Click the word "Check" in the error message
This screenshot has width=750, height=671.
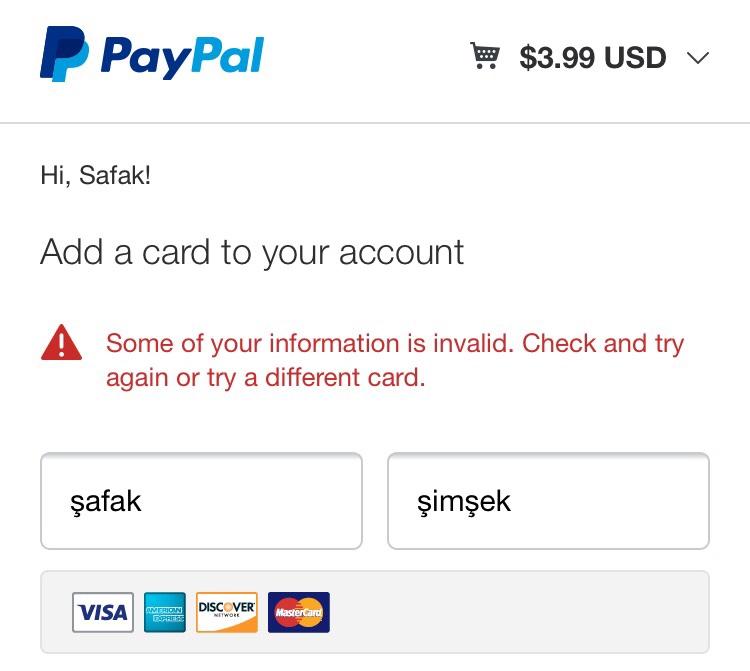point(560,344)
